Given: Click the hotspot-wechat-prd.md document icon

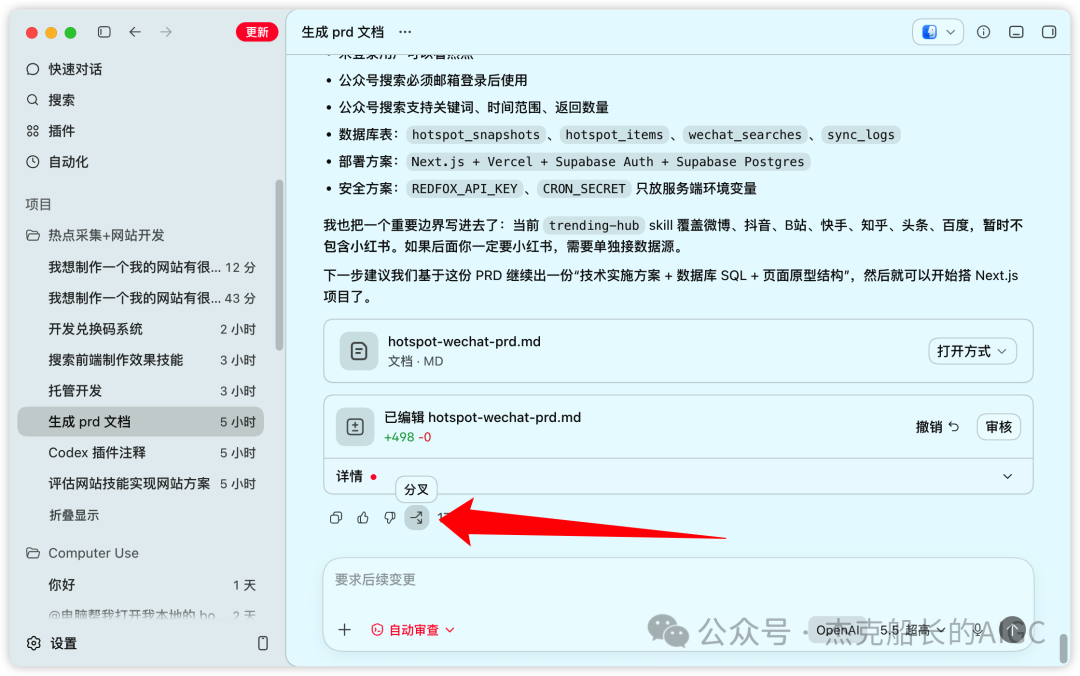Looking at the screenshot, I should (359, 351).
